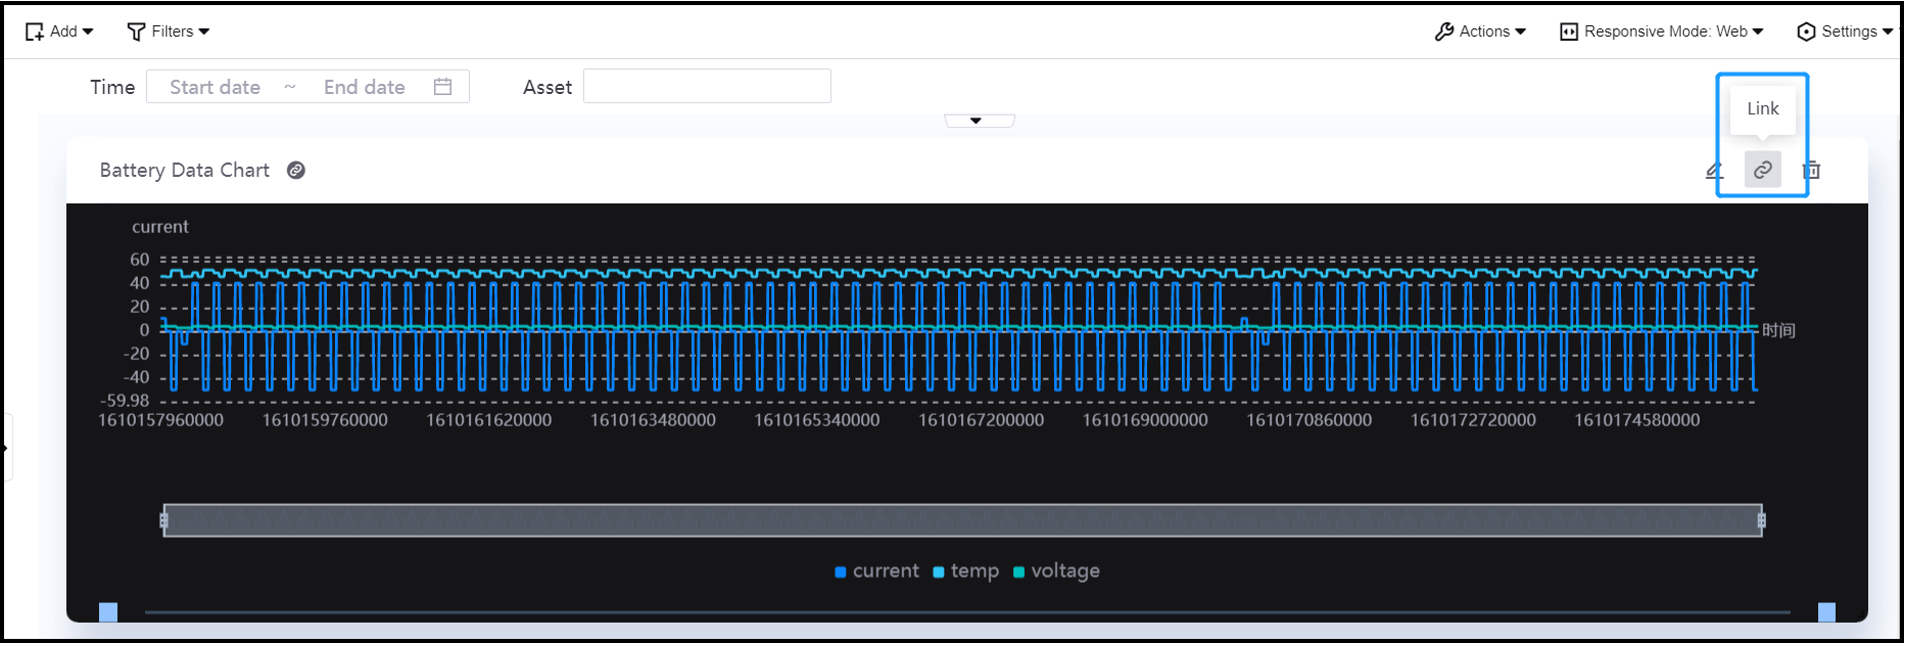Click the Start date field
The image size is (1906, 645).
click(215, 87)
